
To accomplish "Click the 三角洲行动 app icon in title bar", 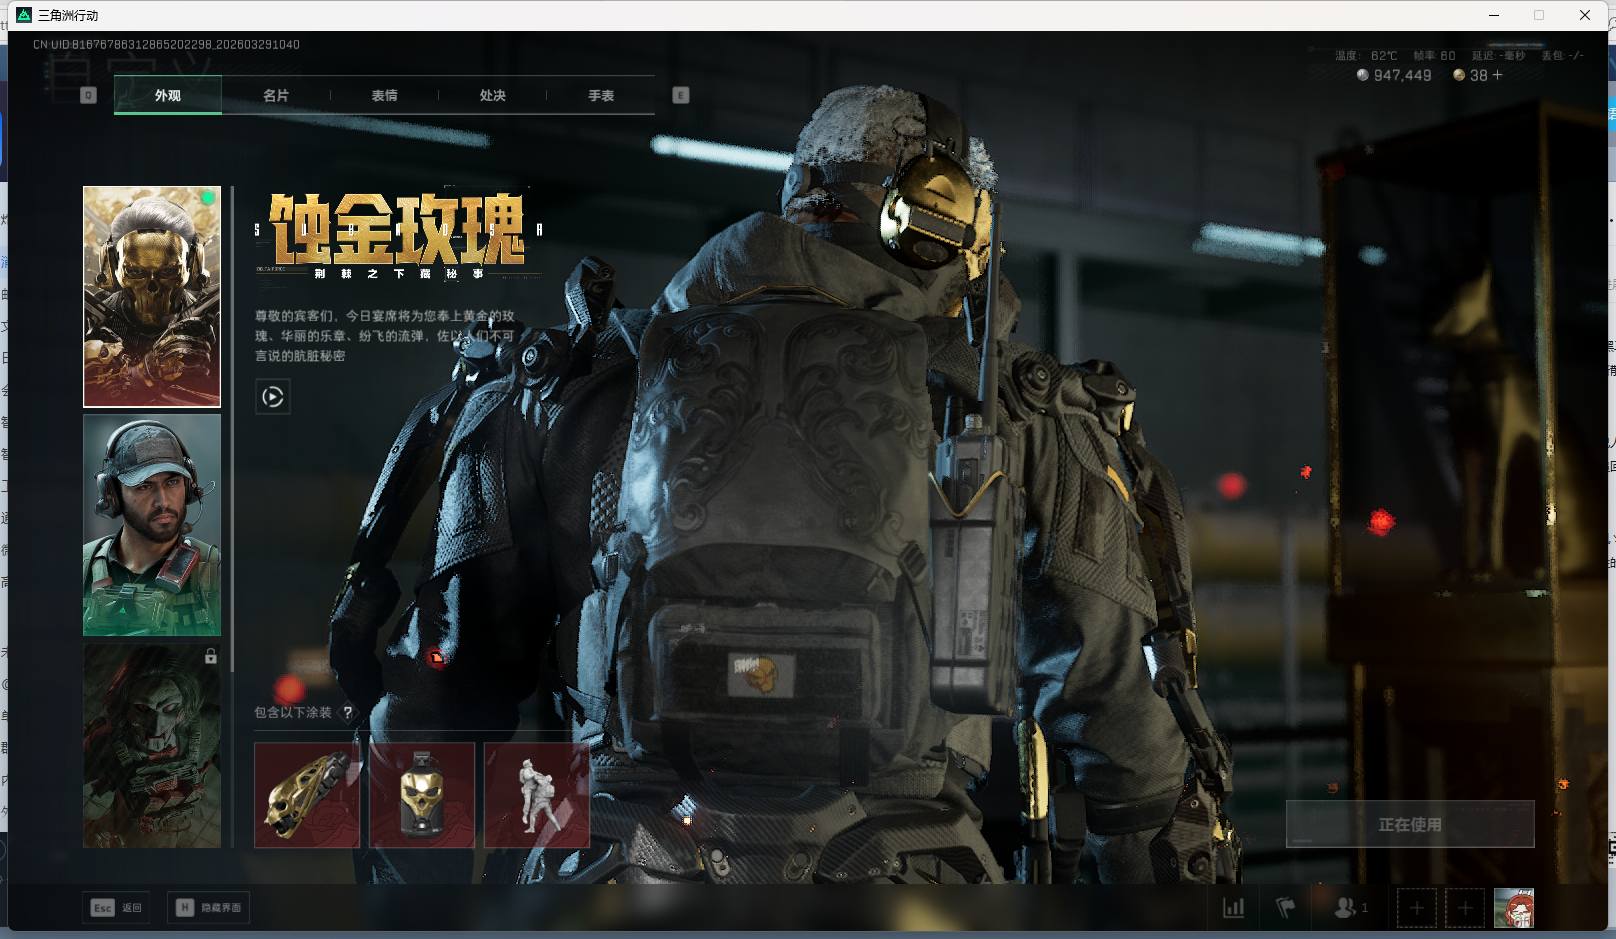I will 24,15.
